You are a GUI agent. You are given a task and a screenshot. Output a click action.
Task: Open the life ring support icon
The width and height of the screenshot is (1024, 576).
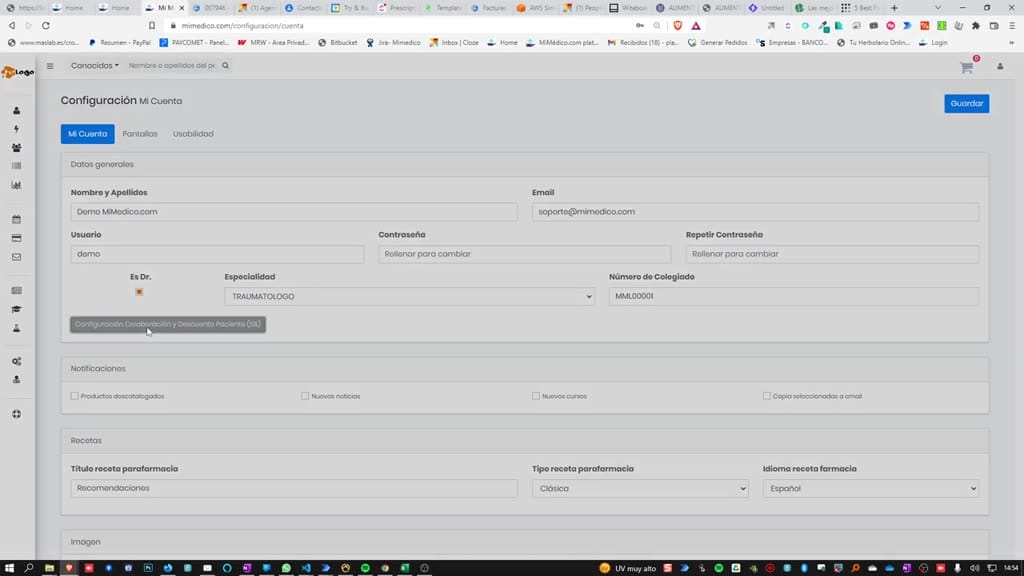tap(16, 414)
